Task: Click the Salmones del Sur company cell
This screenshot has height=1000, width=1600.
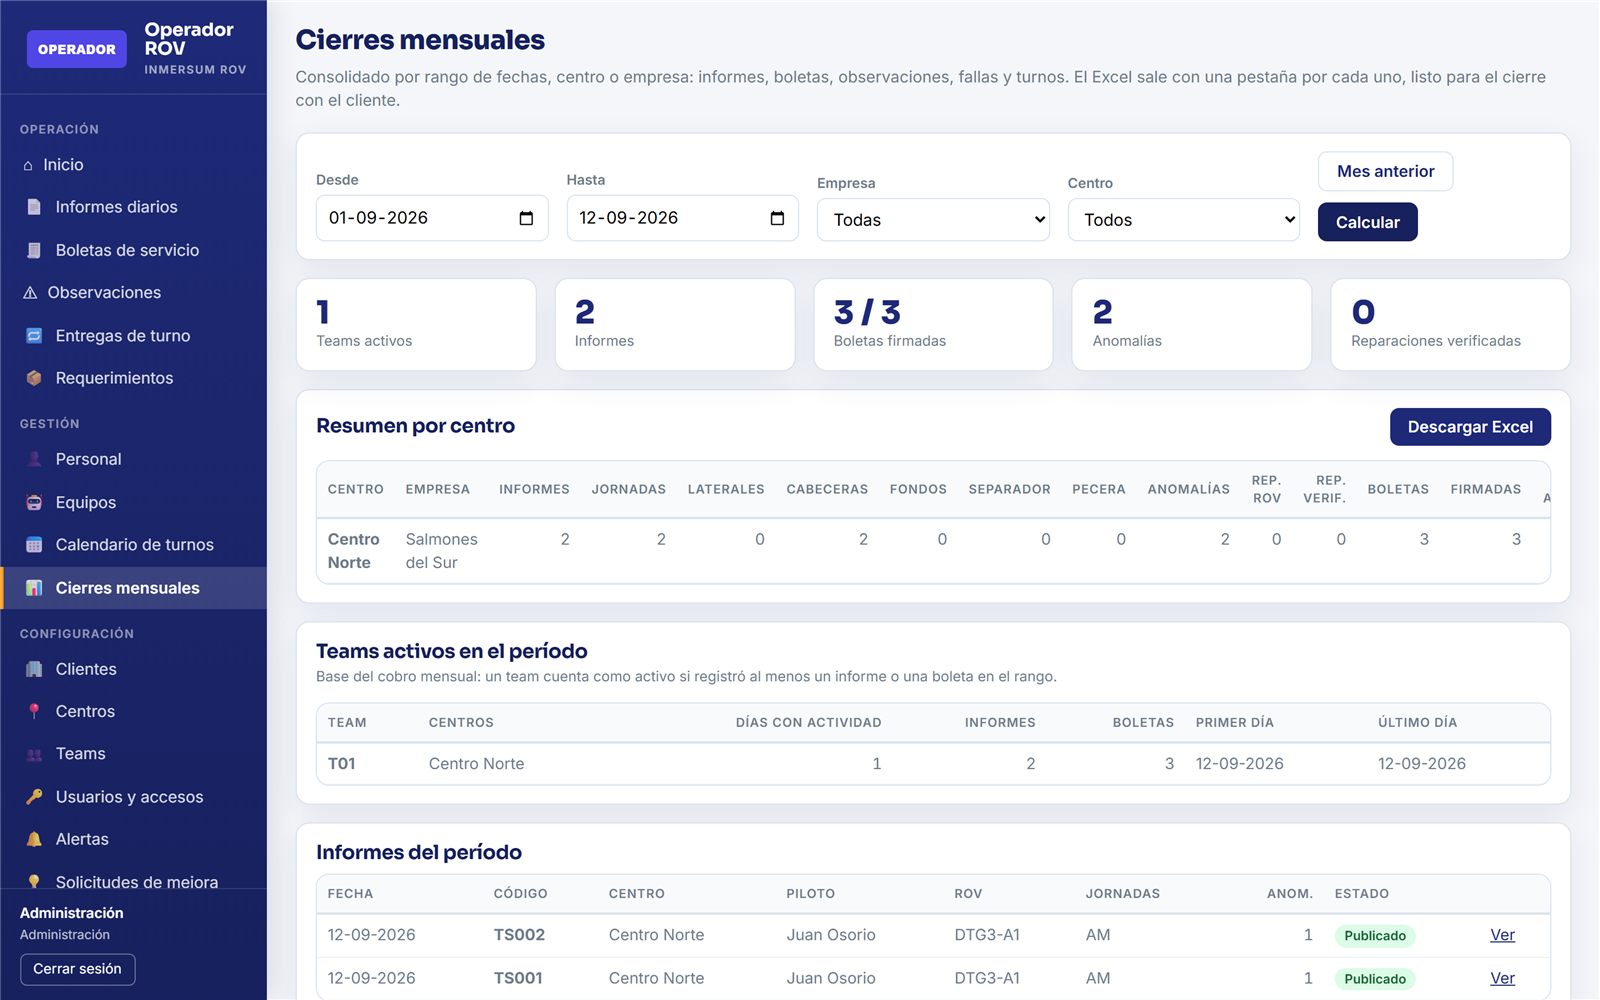Action: [x=441, y=551]
